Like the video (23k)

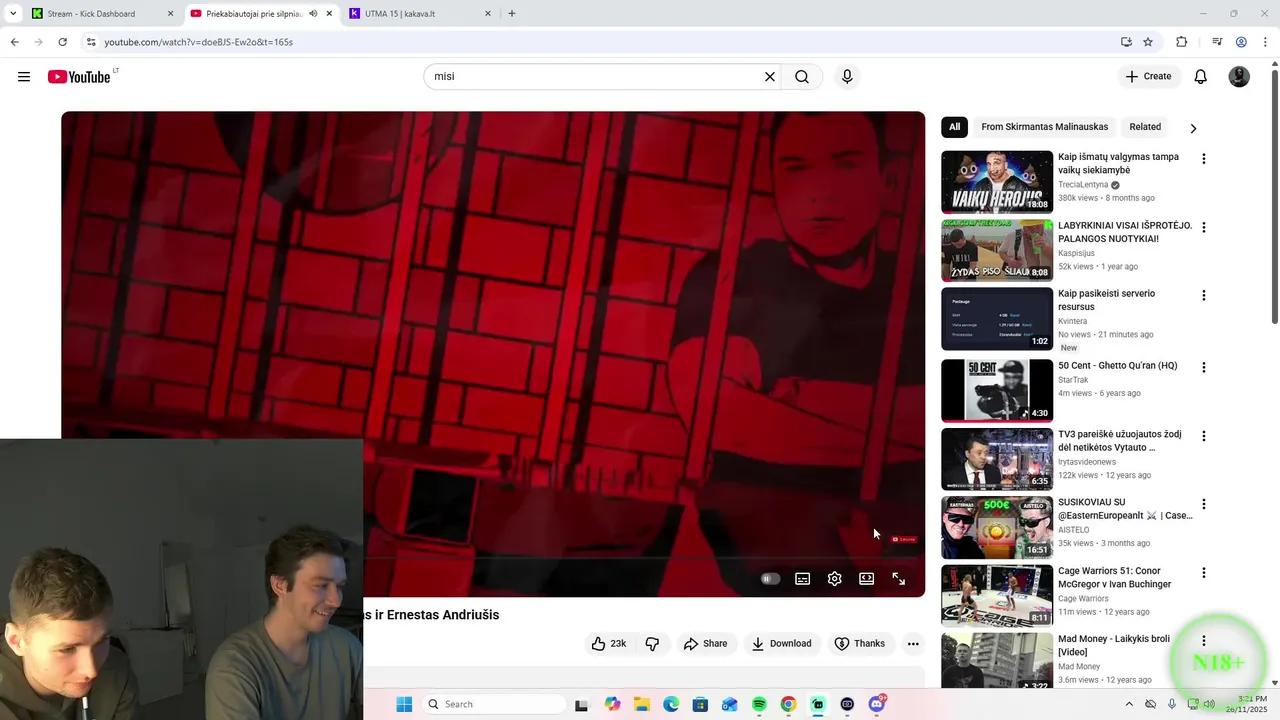[x=608, y=644]
